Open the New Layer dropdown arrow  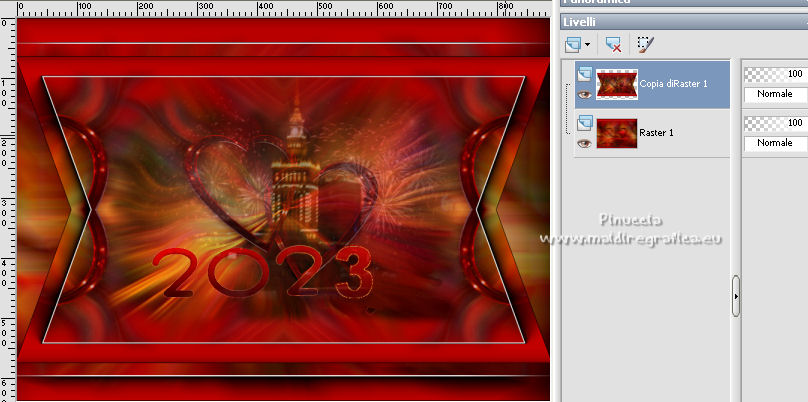[x=587, y=45]
